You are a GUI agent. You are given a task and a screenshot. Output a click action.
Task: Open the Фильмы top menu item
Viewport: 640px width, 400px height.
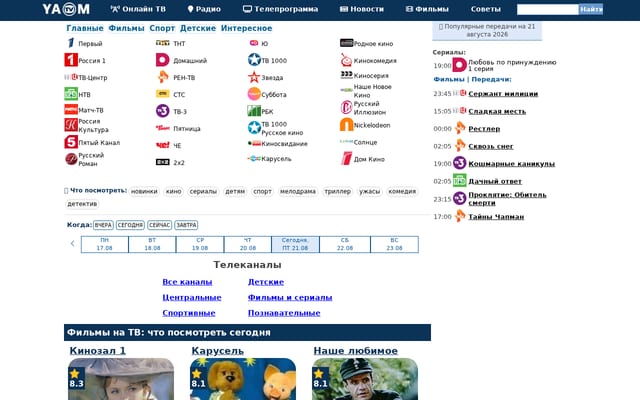(x=427, y=9)
